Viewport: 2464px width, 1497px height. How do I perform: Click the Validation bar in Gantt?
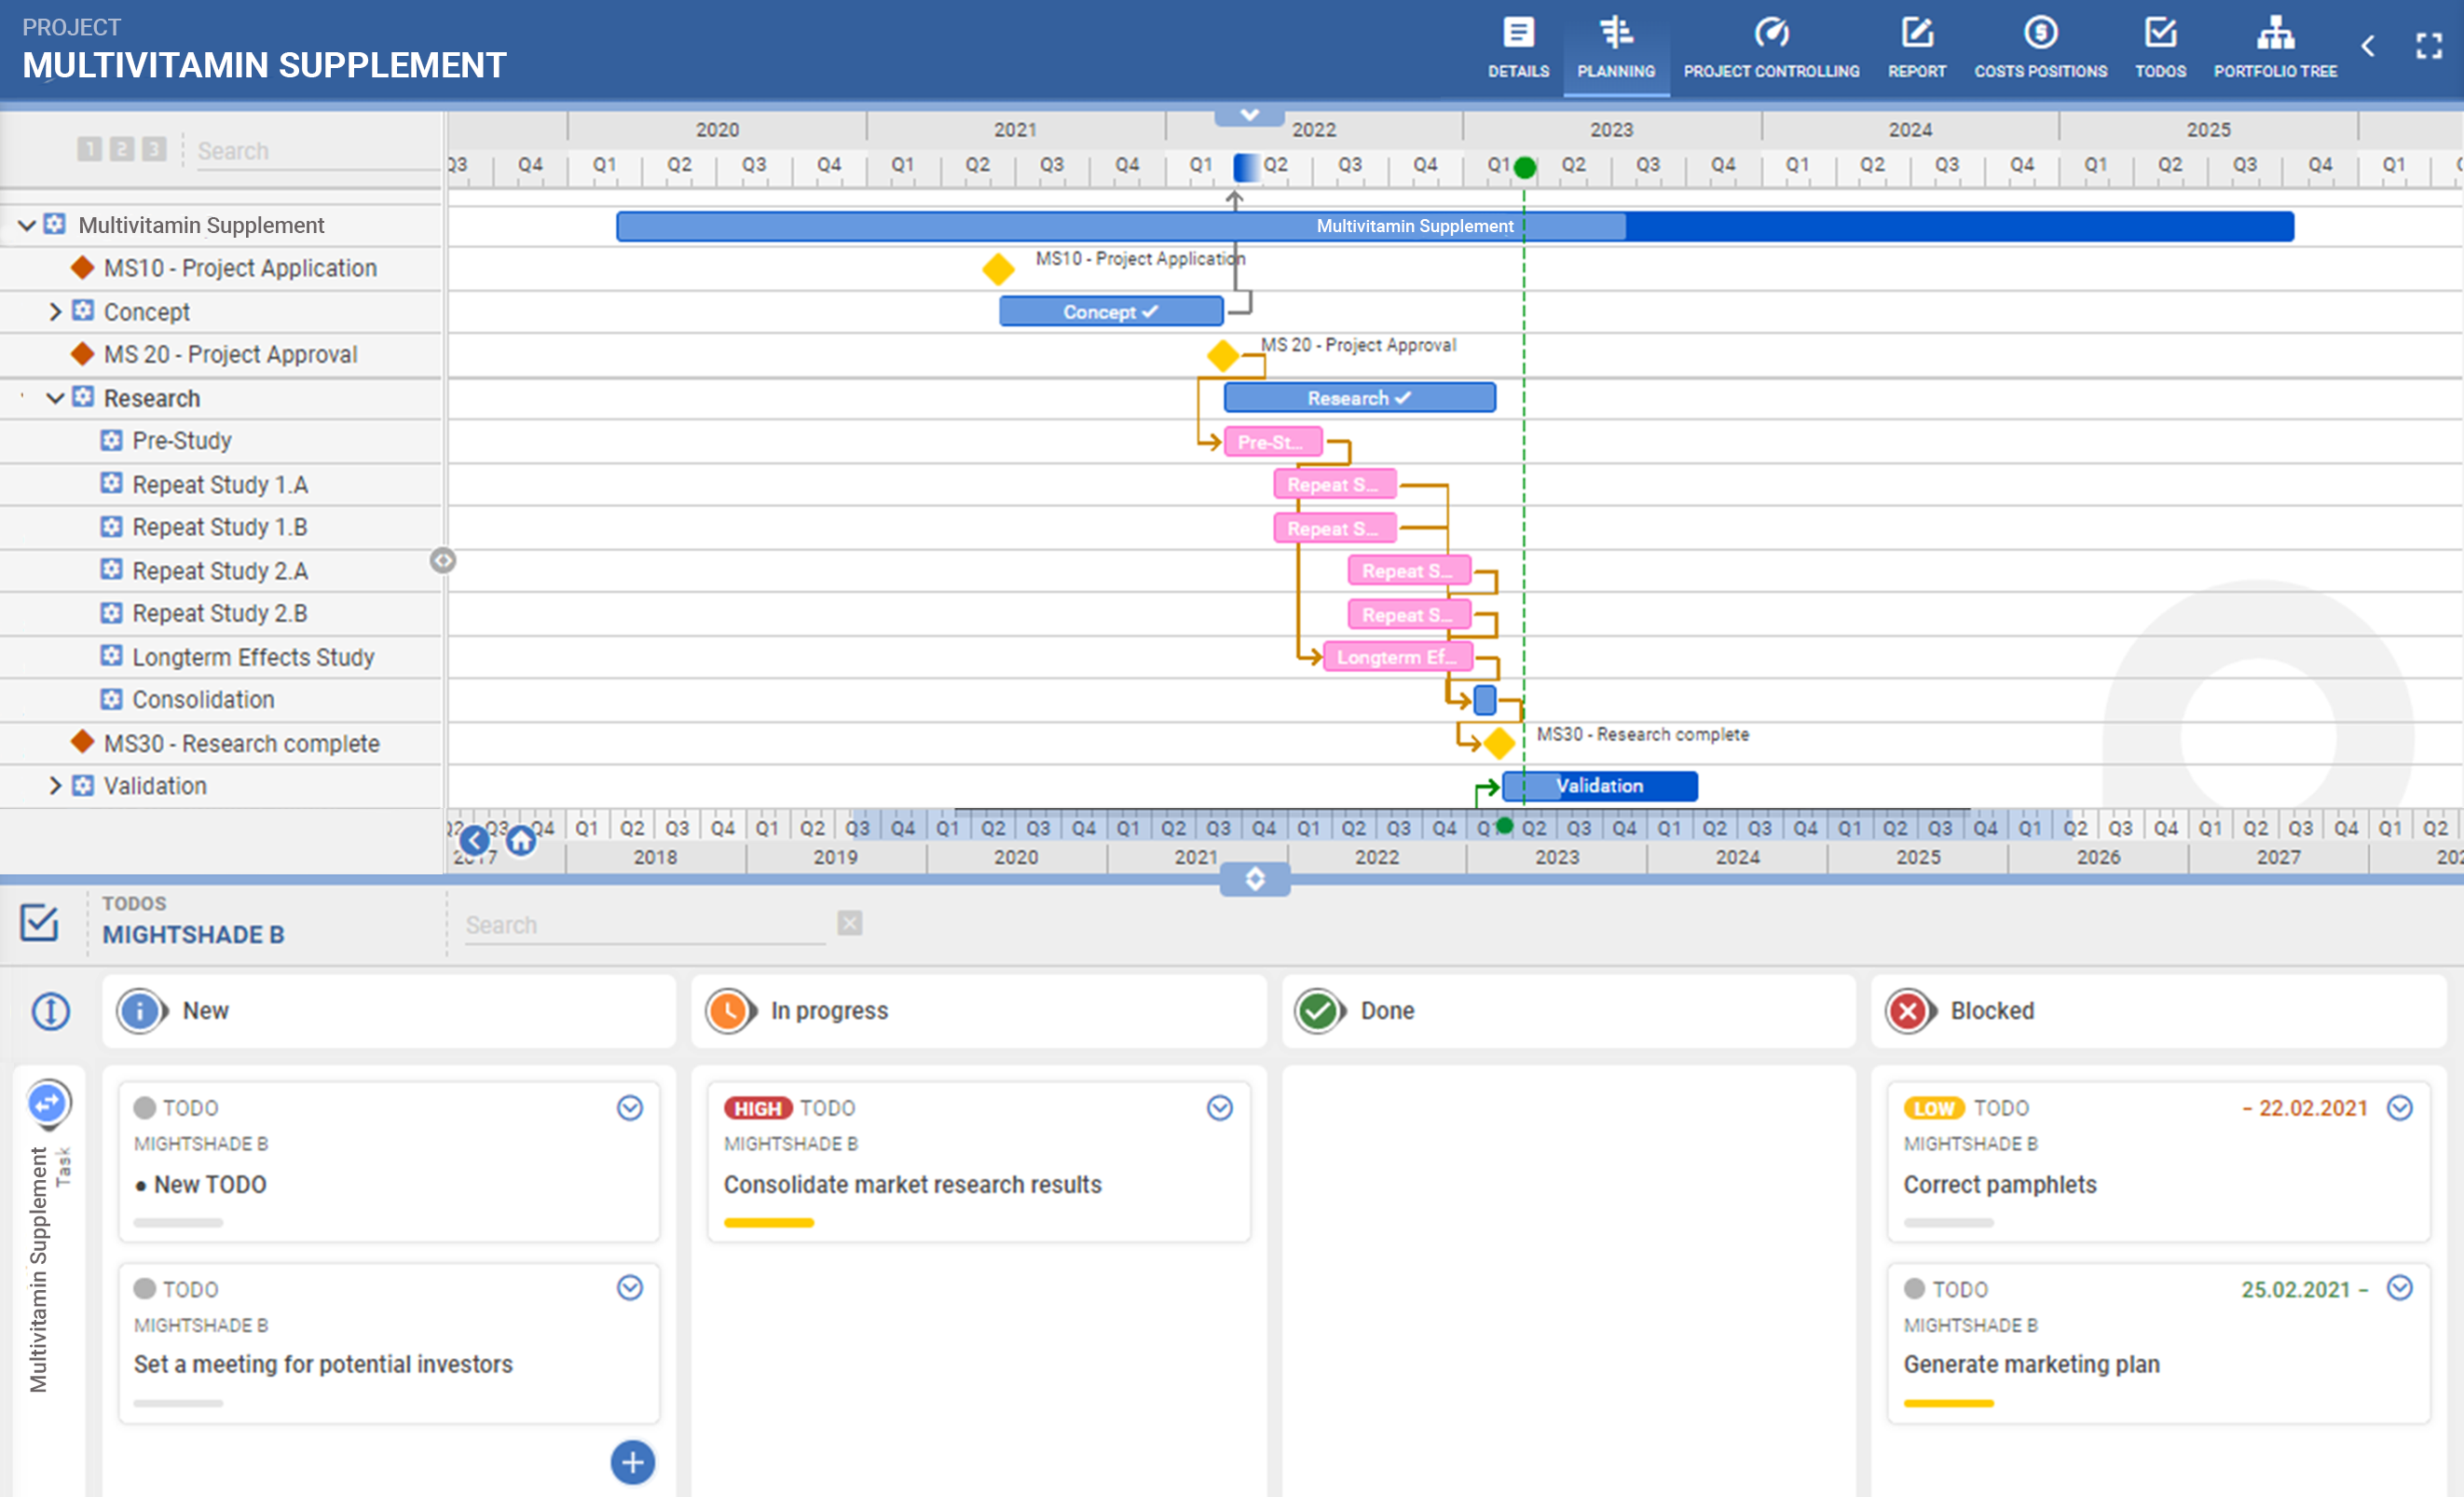click(1599, 786)
